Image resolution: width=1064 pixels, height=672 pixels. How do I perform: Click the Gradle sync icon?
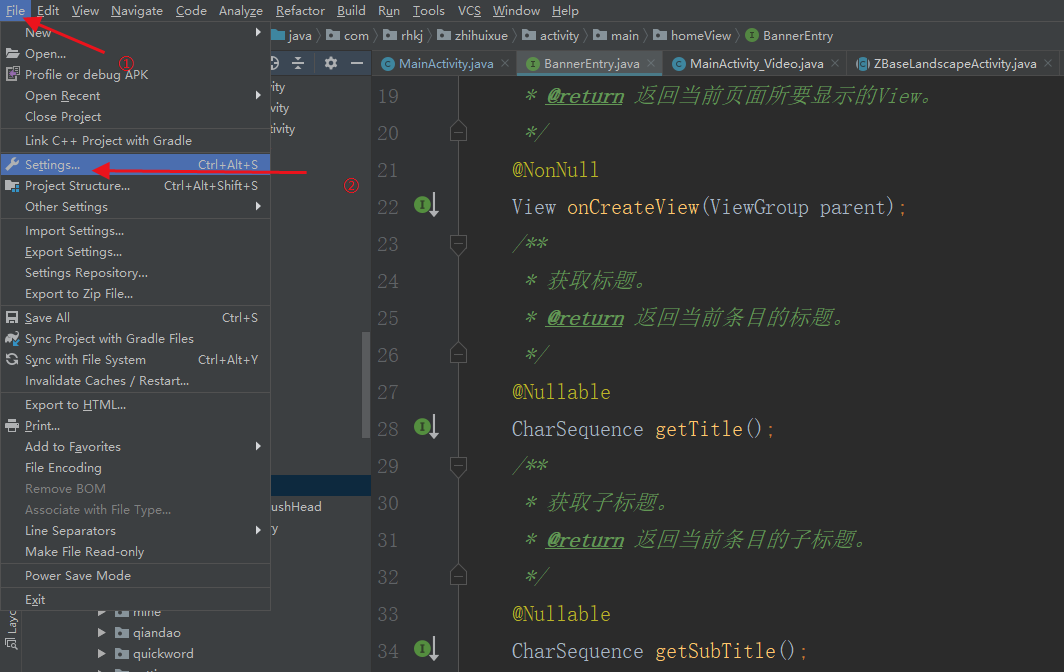pos(12,338)
